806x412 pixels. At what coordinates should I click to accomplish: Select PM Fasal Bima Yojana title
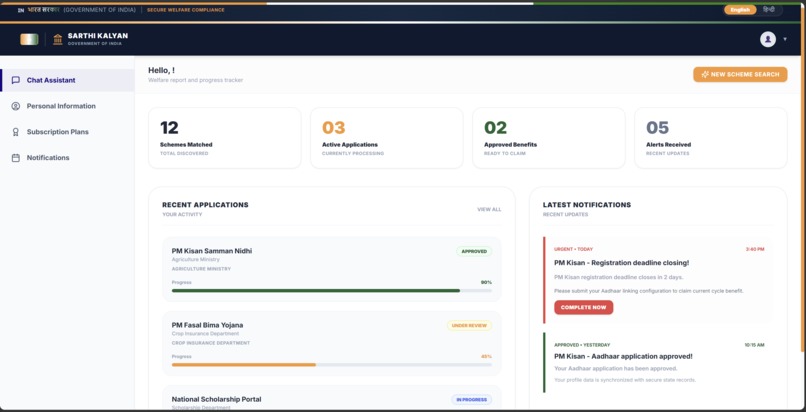tap(207, 325)
